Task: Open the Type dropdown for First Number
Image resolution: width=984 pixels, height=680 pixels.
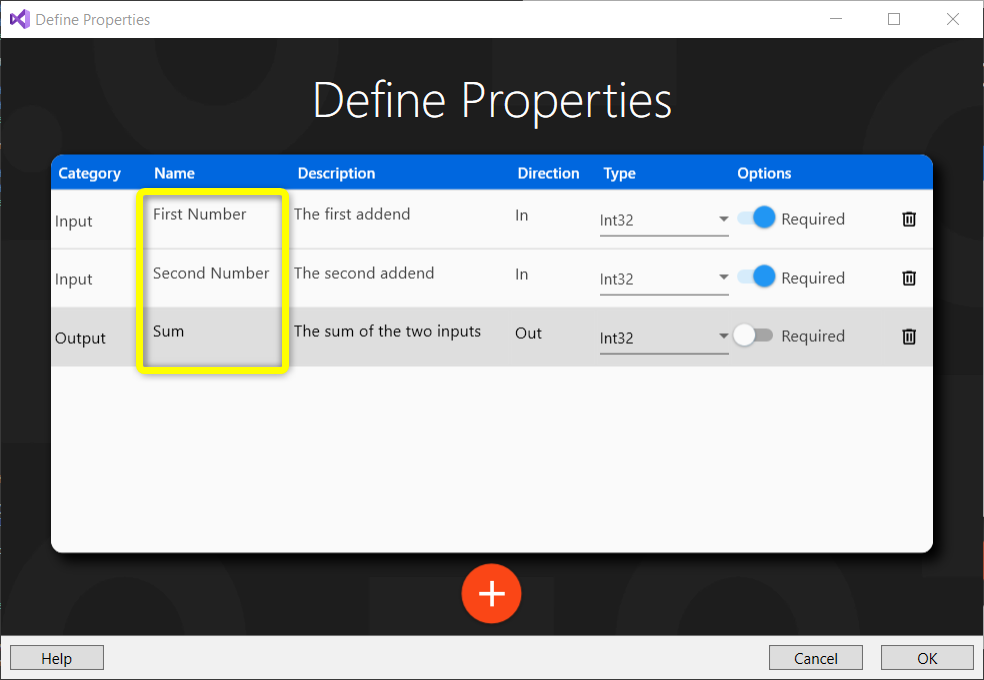Action: [722, 218]
